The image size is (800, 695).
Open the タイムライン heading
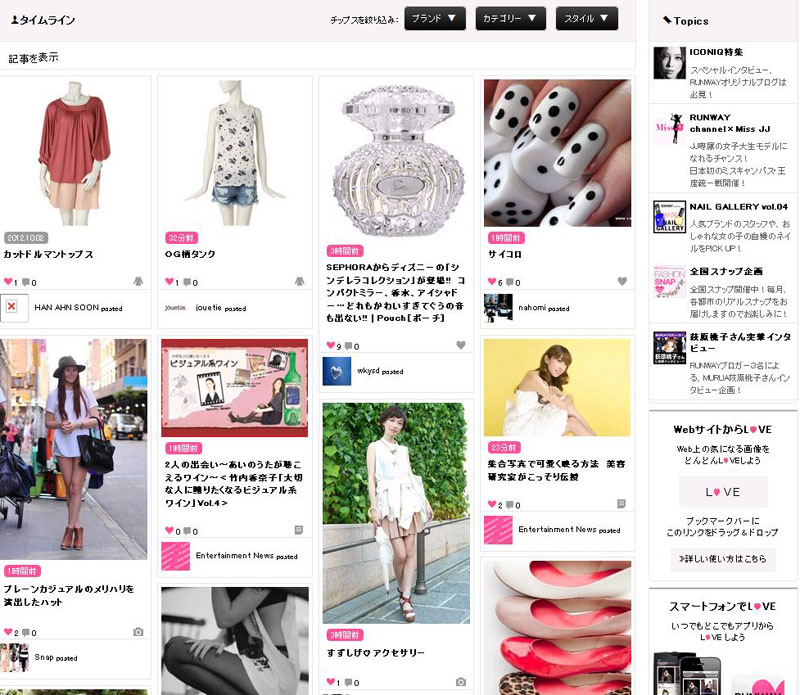coord(43,20)
